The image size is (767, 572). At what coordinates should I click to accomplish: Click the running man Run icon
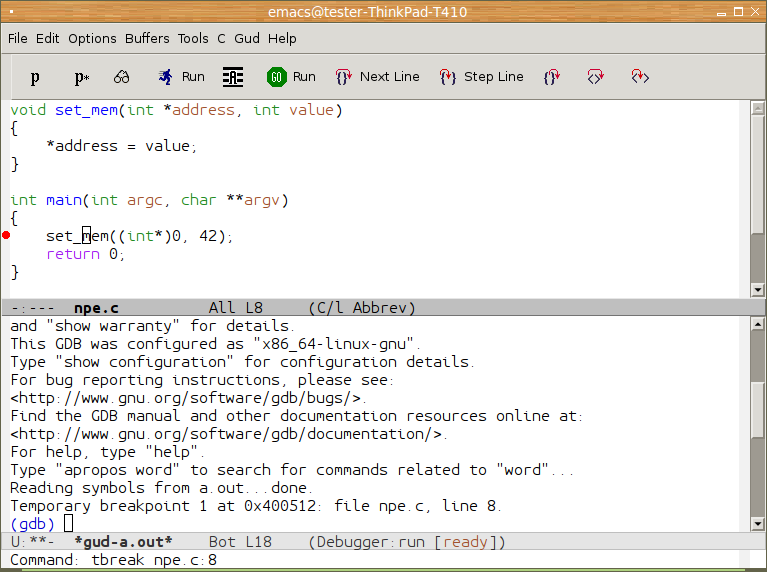(166, 77)
